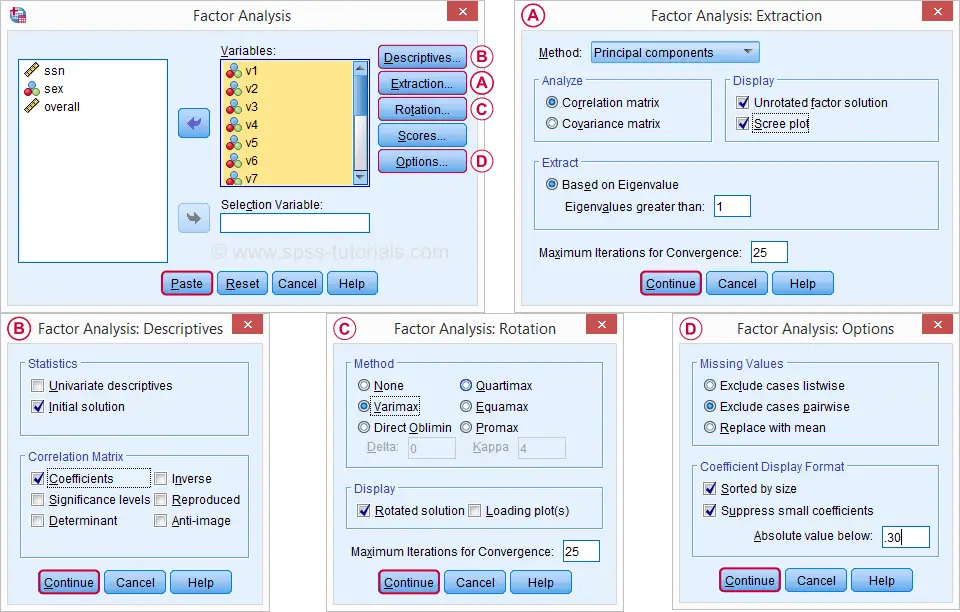Select Exclude cases pairwise option
Screen dimensions: 960x612
(x=710, y=406)
